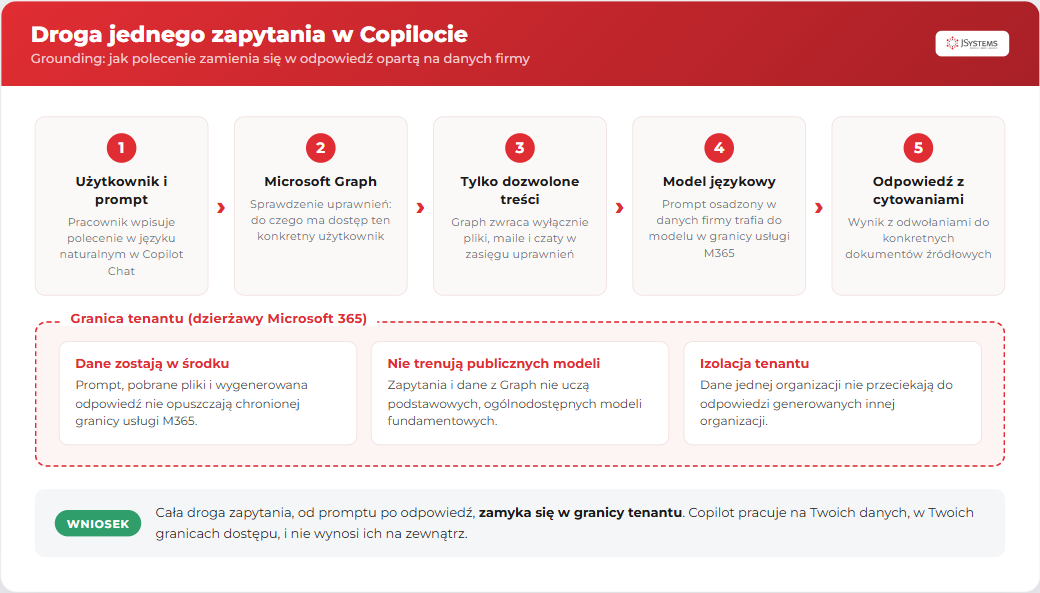Click the description "Prompt osadzony w danych firmy"

pos(719,228)
